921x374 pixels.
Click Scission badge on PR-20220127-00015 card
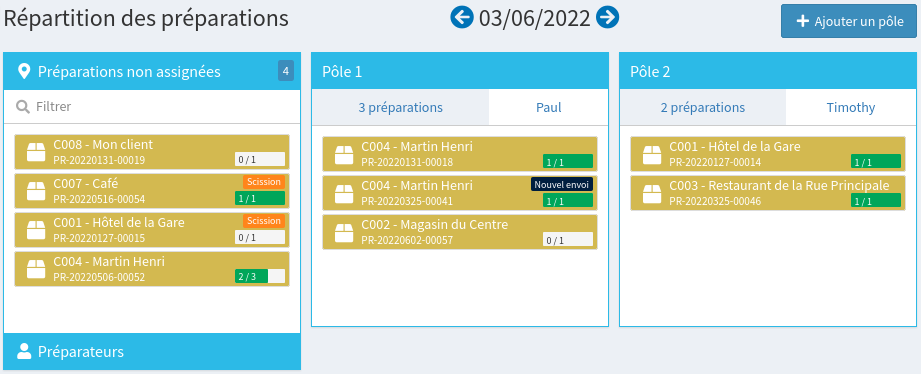click(264, 220)
